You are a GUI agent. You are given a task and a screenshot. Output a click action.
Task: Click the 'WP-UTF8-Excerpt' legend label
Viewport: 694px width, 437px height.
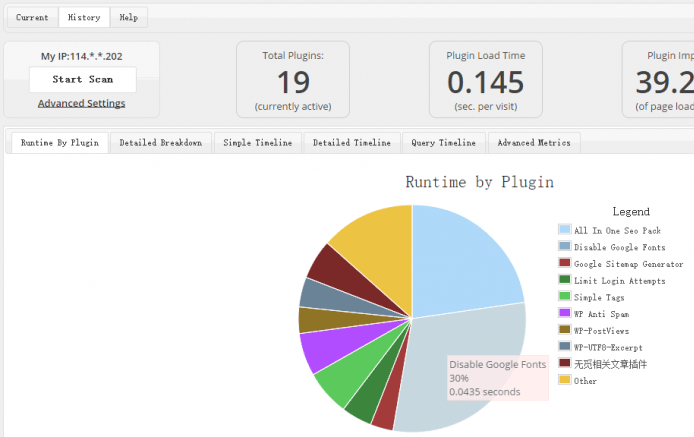[608, 348]
